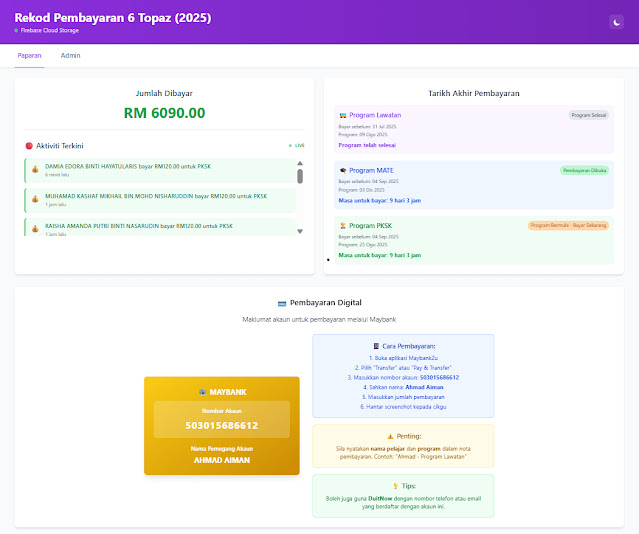
Task: Click the money bag icon beside DAMIA EDORA
Action: [x=35, y=169]
